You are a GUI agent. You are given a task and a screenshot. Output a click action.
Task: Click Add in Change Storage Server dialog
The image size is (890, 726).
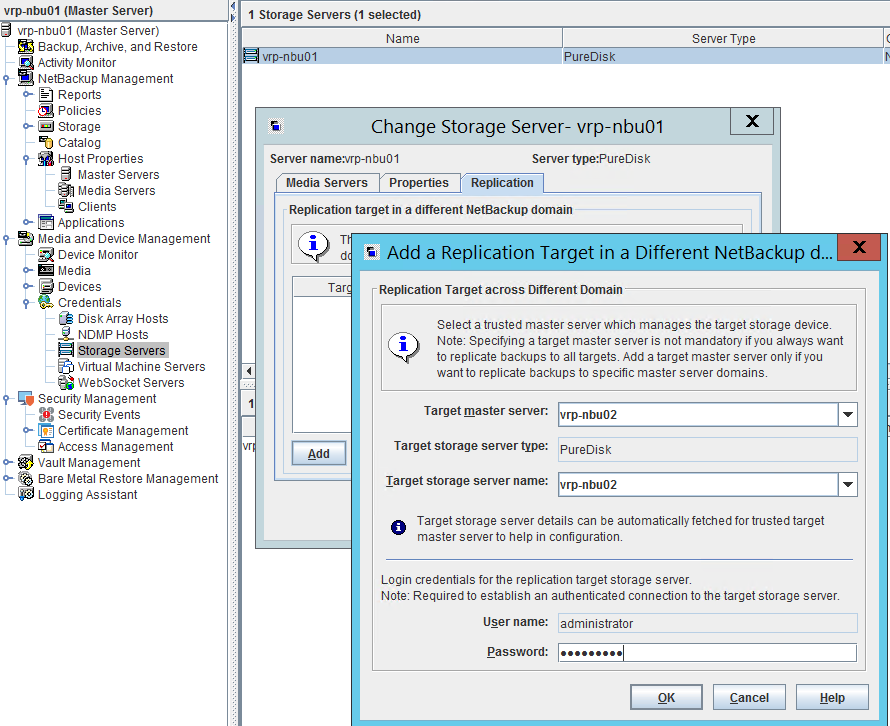coord(319,454)
